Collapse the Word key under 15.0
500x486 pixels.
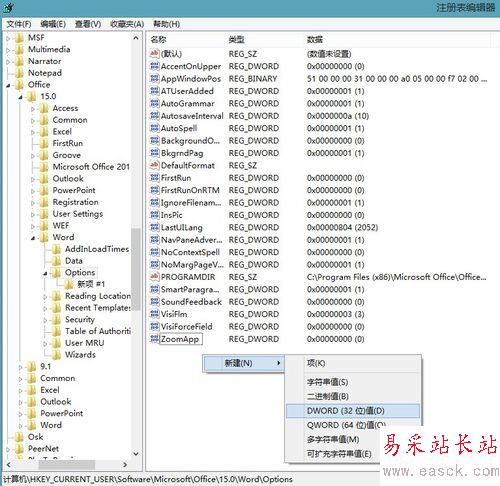pyautogui.click(x=33, y=238)
